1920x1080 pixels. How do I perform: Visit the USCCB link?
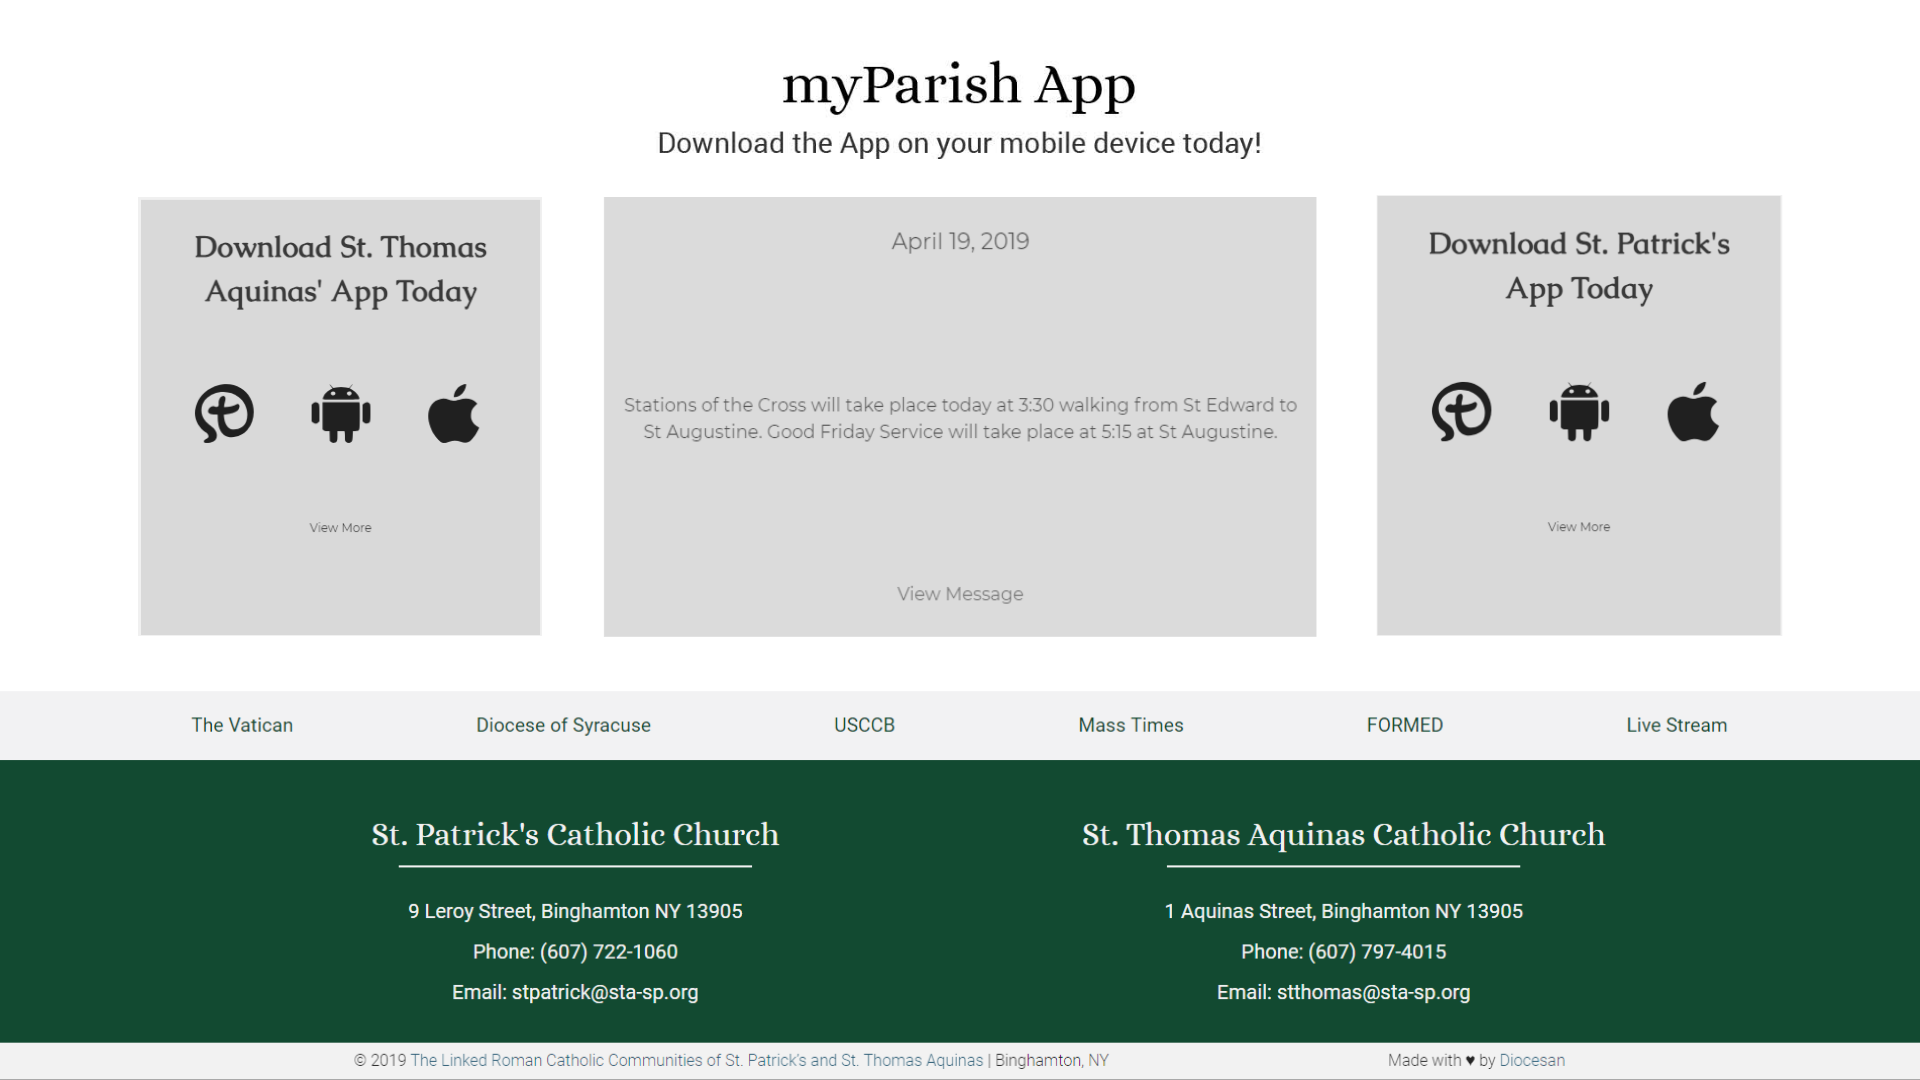[x=864, y=725]
